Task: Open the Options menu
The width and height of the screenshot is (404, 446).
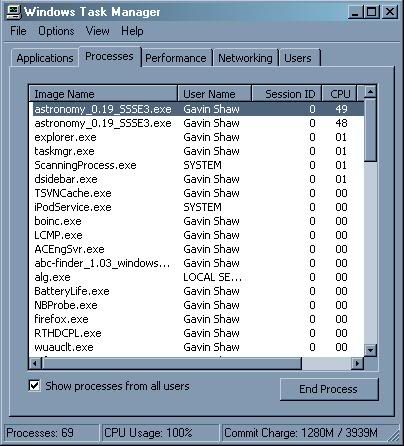Action: [56, 31]
